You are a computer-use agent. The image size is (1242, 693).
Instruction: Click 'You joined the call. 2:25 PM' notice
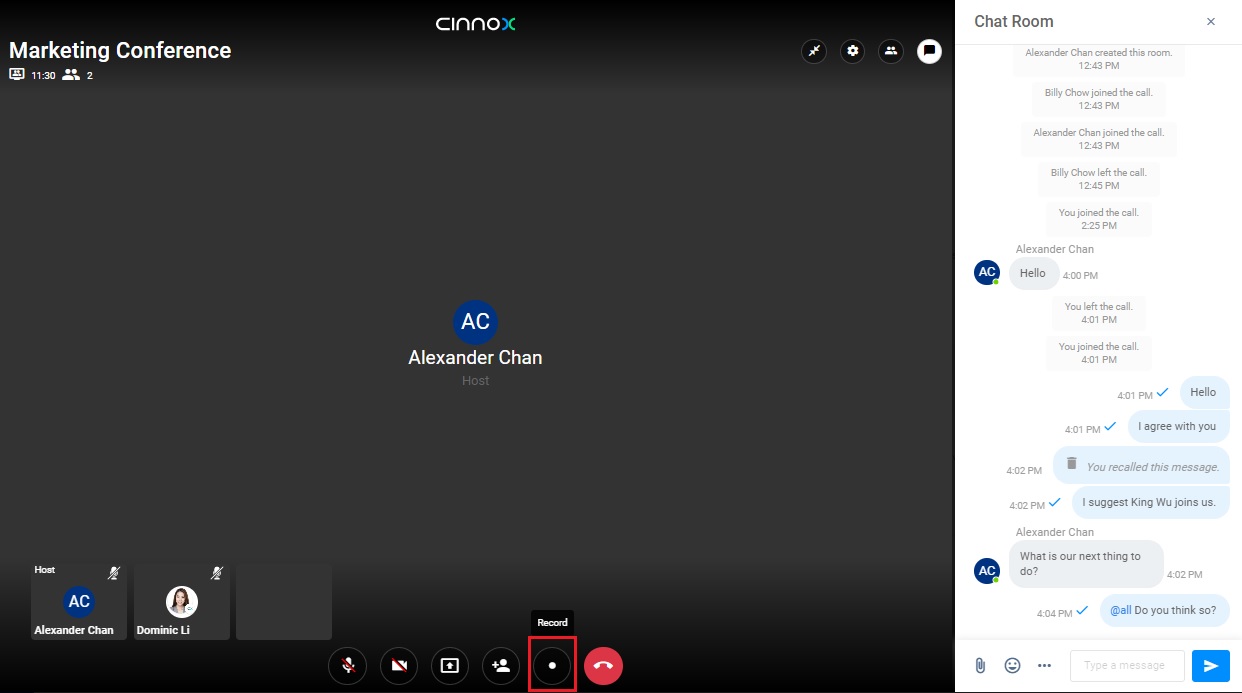(1099, 219)
